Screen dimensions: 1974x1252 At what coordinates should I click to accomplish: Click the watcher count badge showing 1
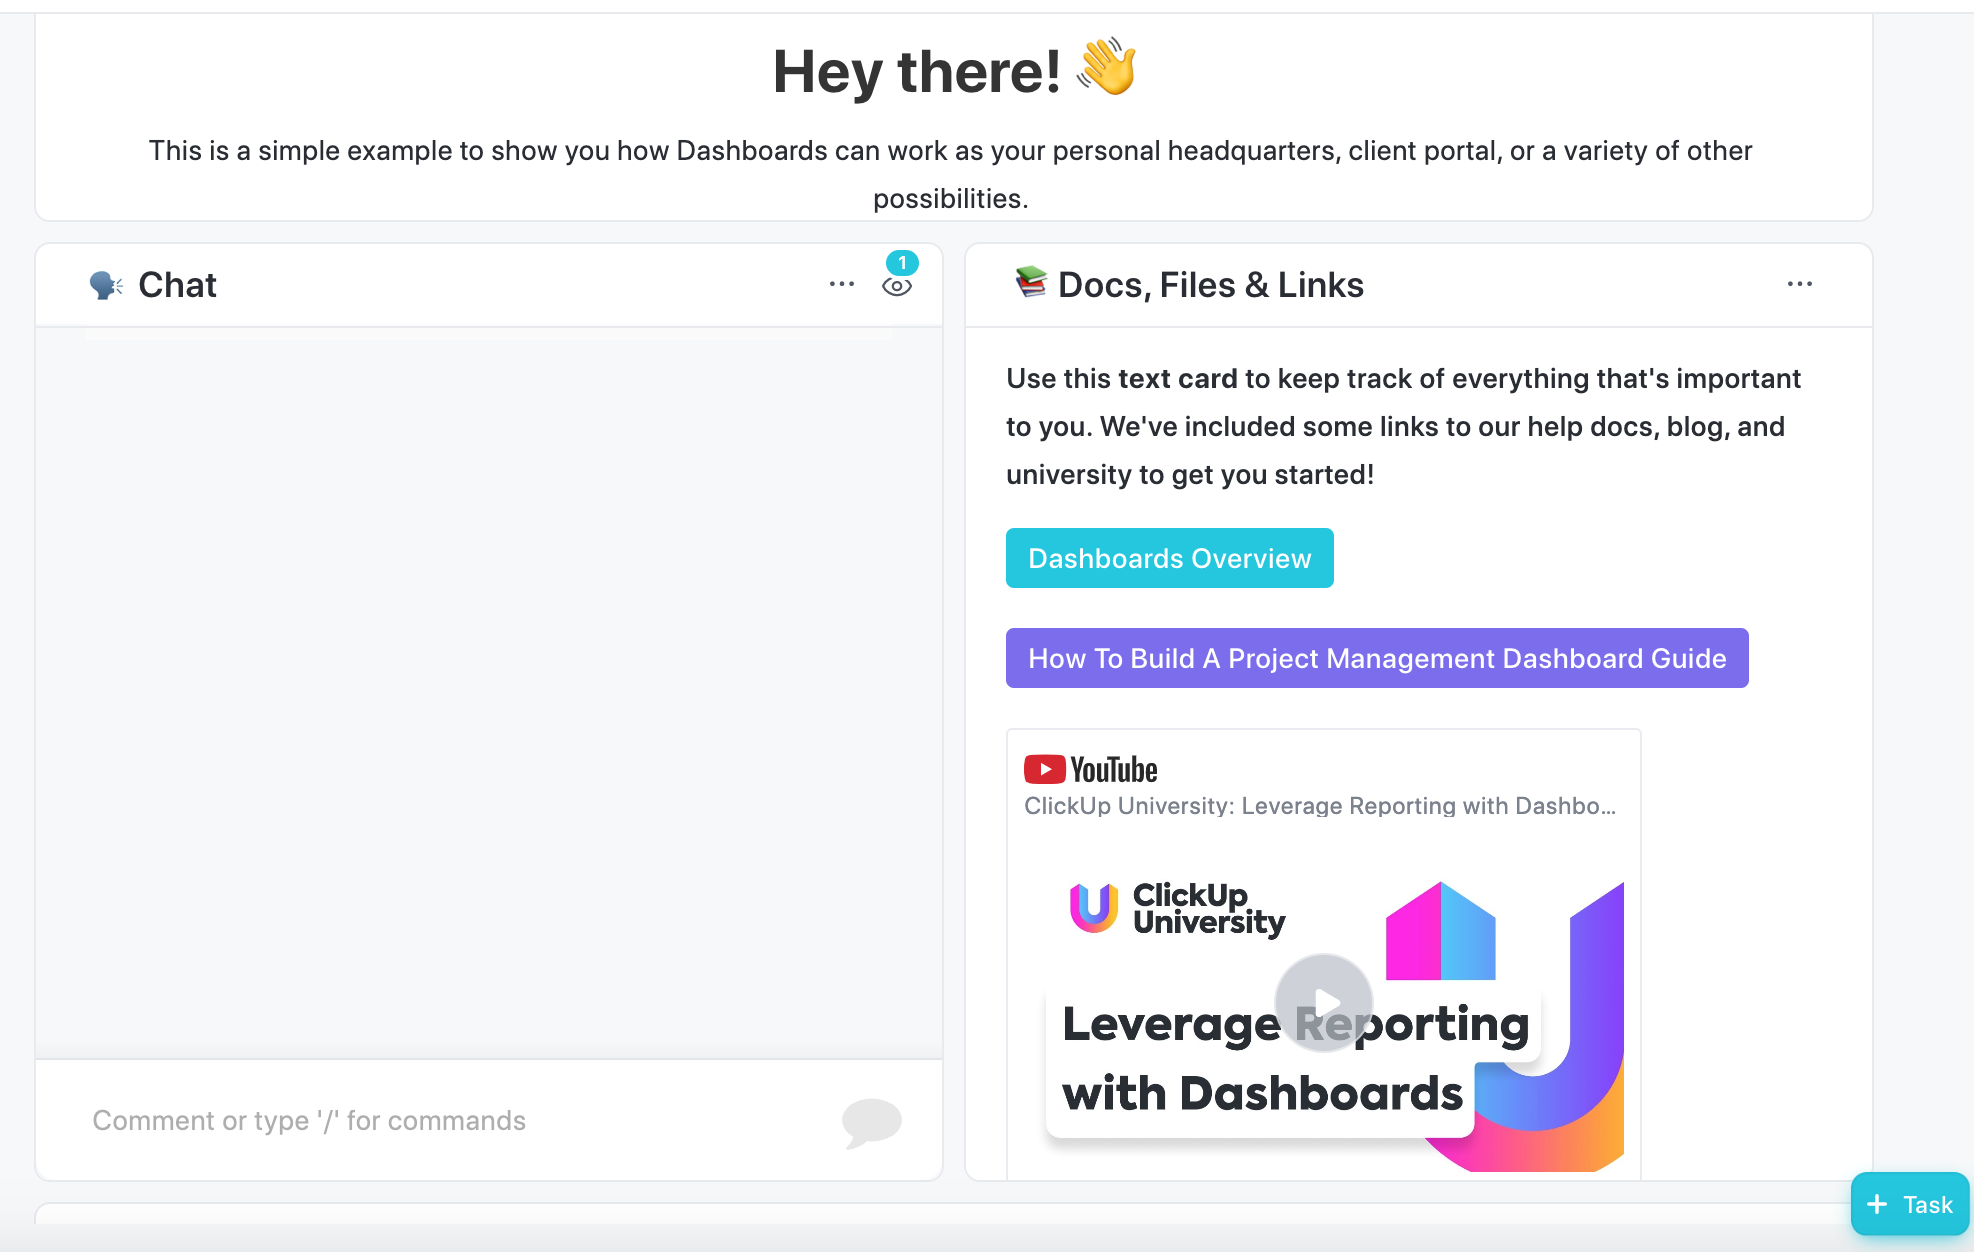pyautogui.click(x=902, y=263)
